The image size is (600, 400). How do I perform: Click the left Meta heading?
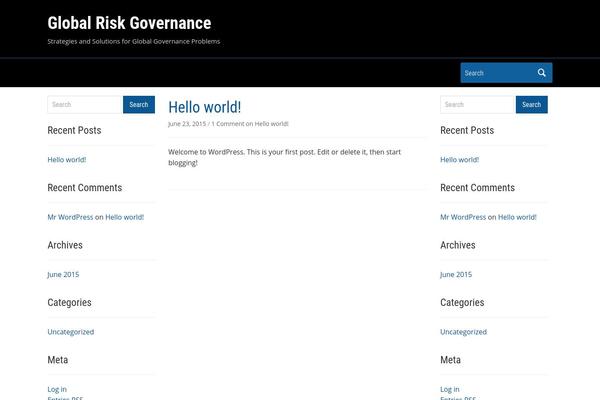(x=58, y=360)
